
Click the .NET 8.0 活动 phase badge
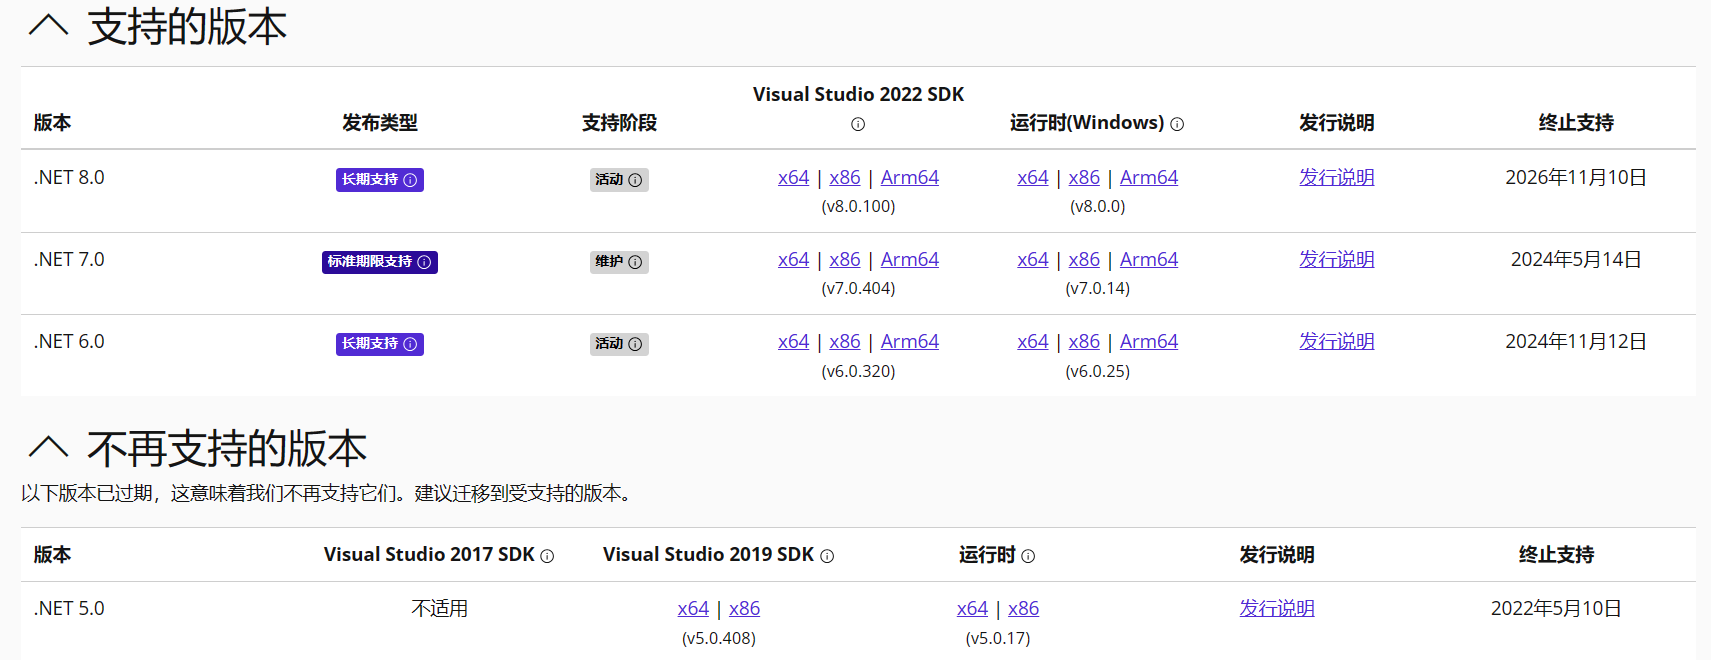619,180
